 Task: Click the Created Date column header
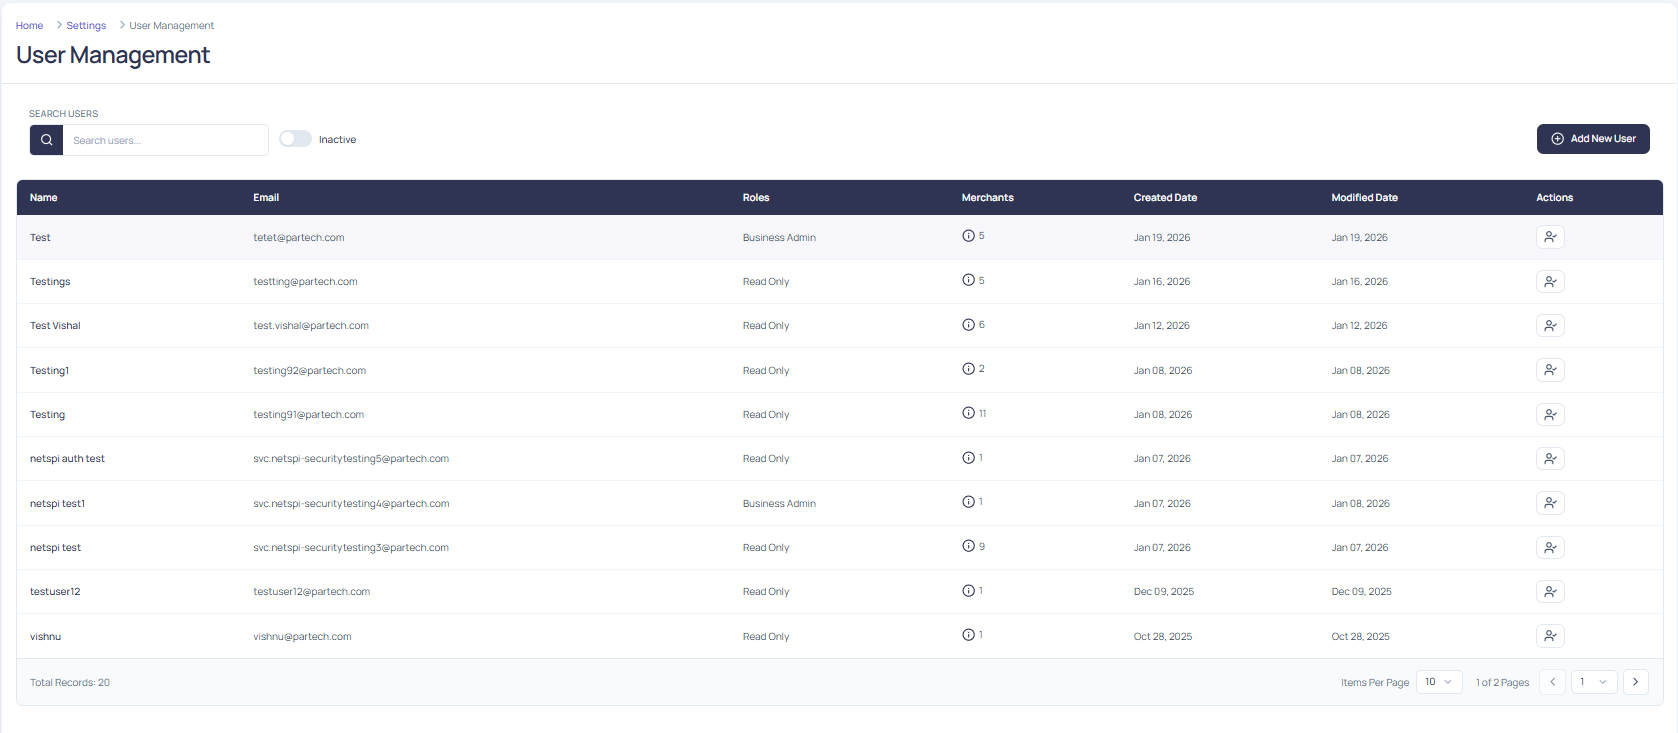(x=1165, y=198)
